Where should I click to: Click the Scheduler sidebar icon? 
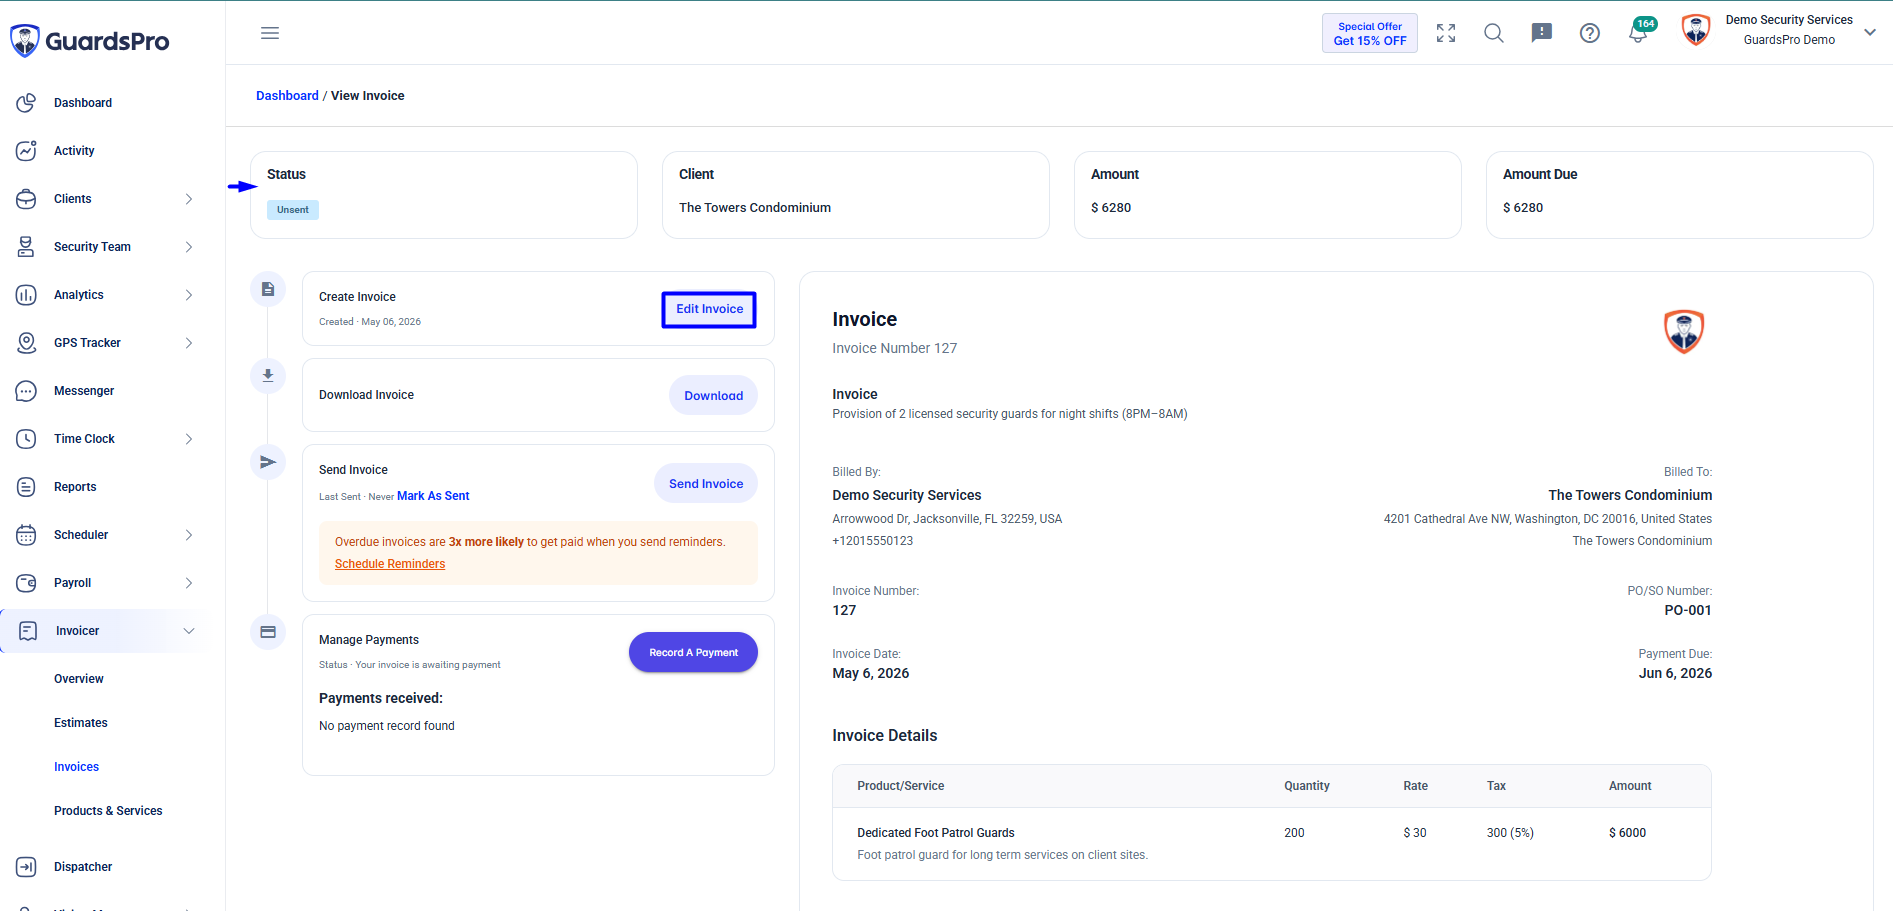27,535
